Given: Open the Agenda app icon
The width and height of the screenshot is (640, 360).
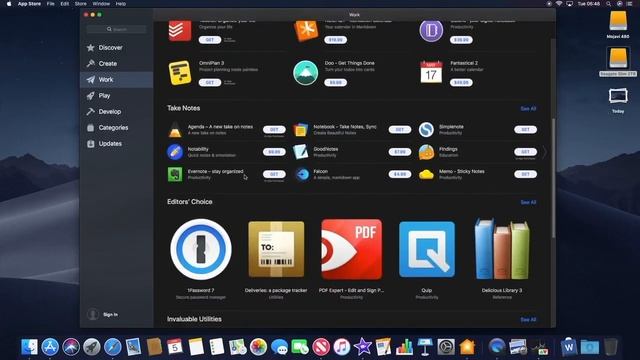Looking at the screenshot, I should (x=175, y=130).
